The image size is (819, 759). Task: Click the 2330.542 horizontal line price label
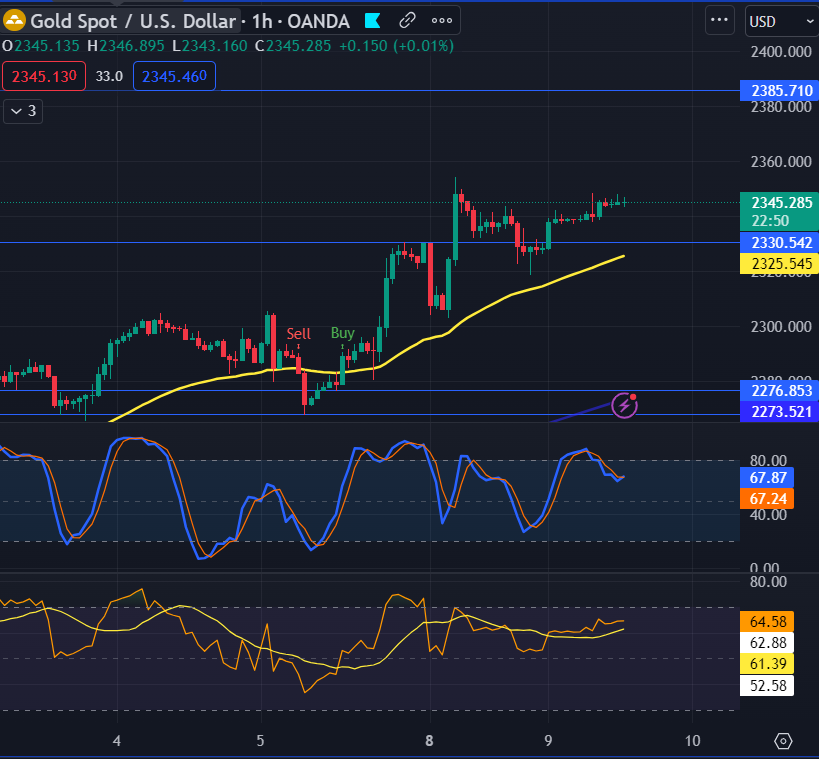779,243
